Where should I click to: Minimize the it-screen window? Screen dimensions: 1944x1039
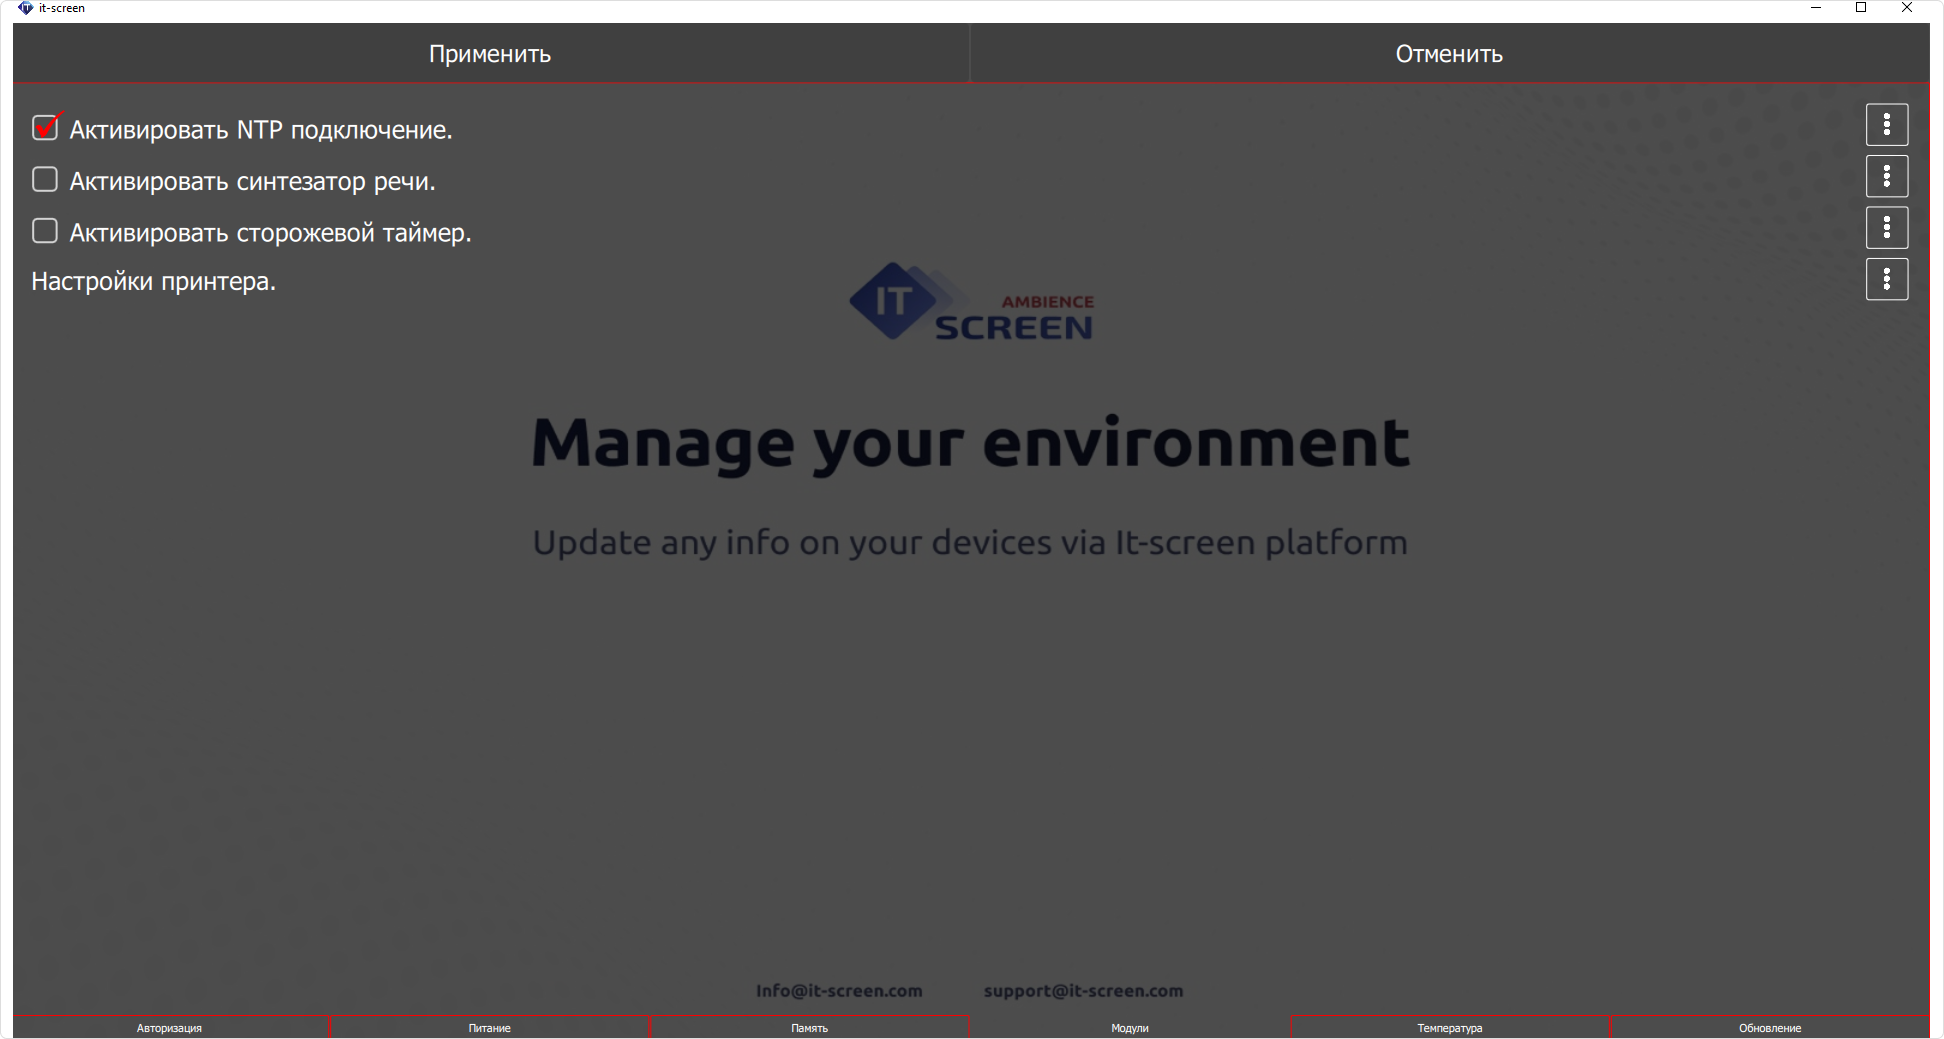(x=1816, y=8)
